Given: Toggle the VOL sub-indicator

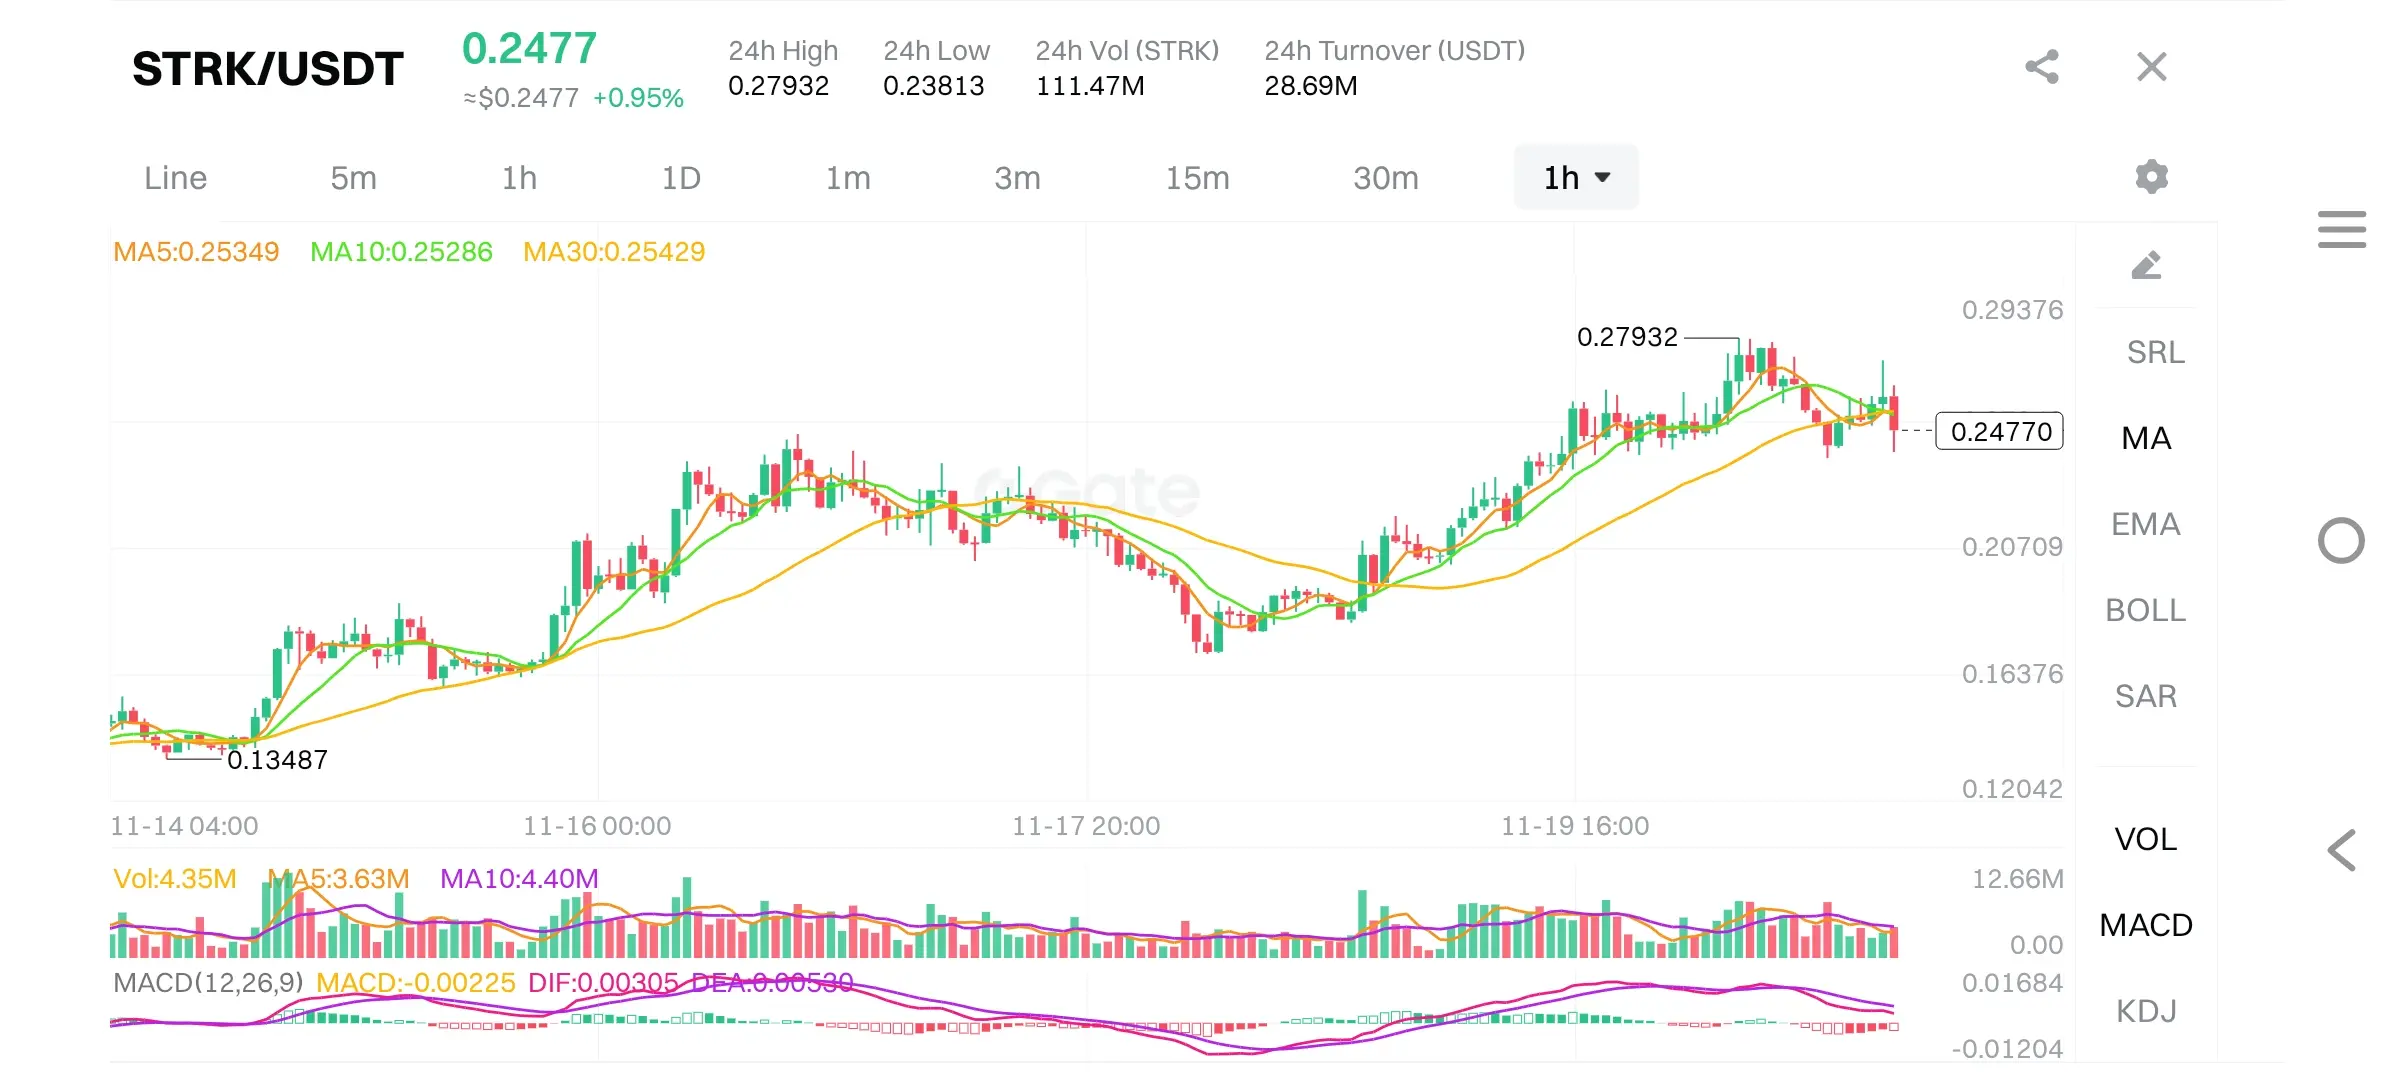Looking at the screenshot, I should click(2146, 839).
